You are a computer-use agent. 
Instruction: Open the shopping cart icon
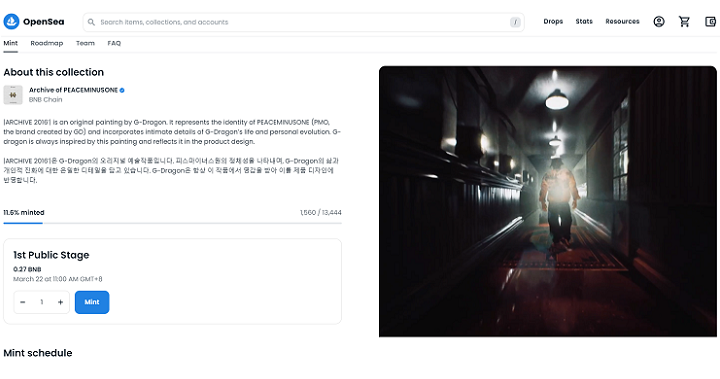coord(684,22)
